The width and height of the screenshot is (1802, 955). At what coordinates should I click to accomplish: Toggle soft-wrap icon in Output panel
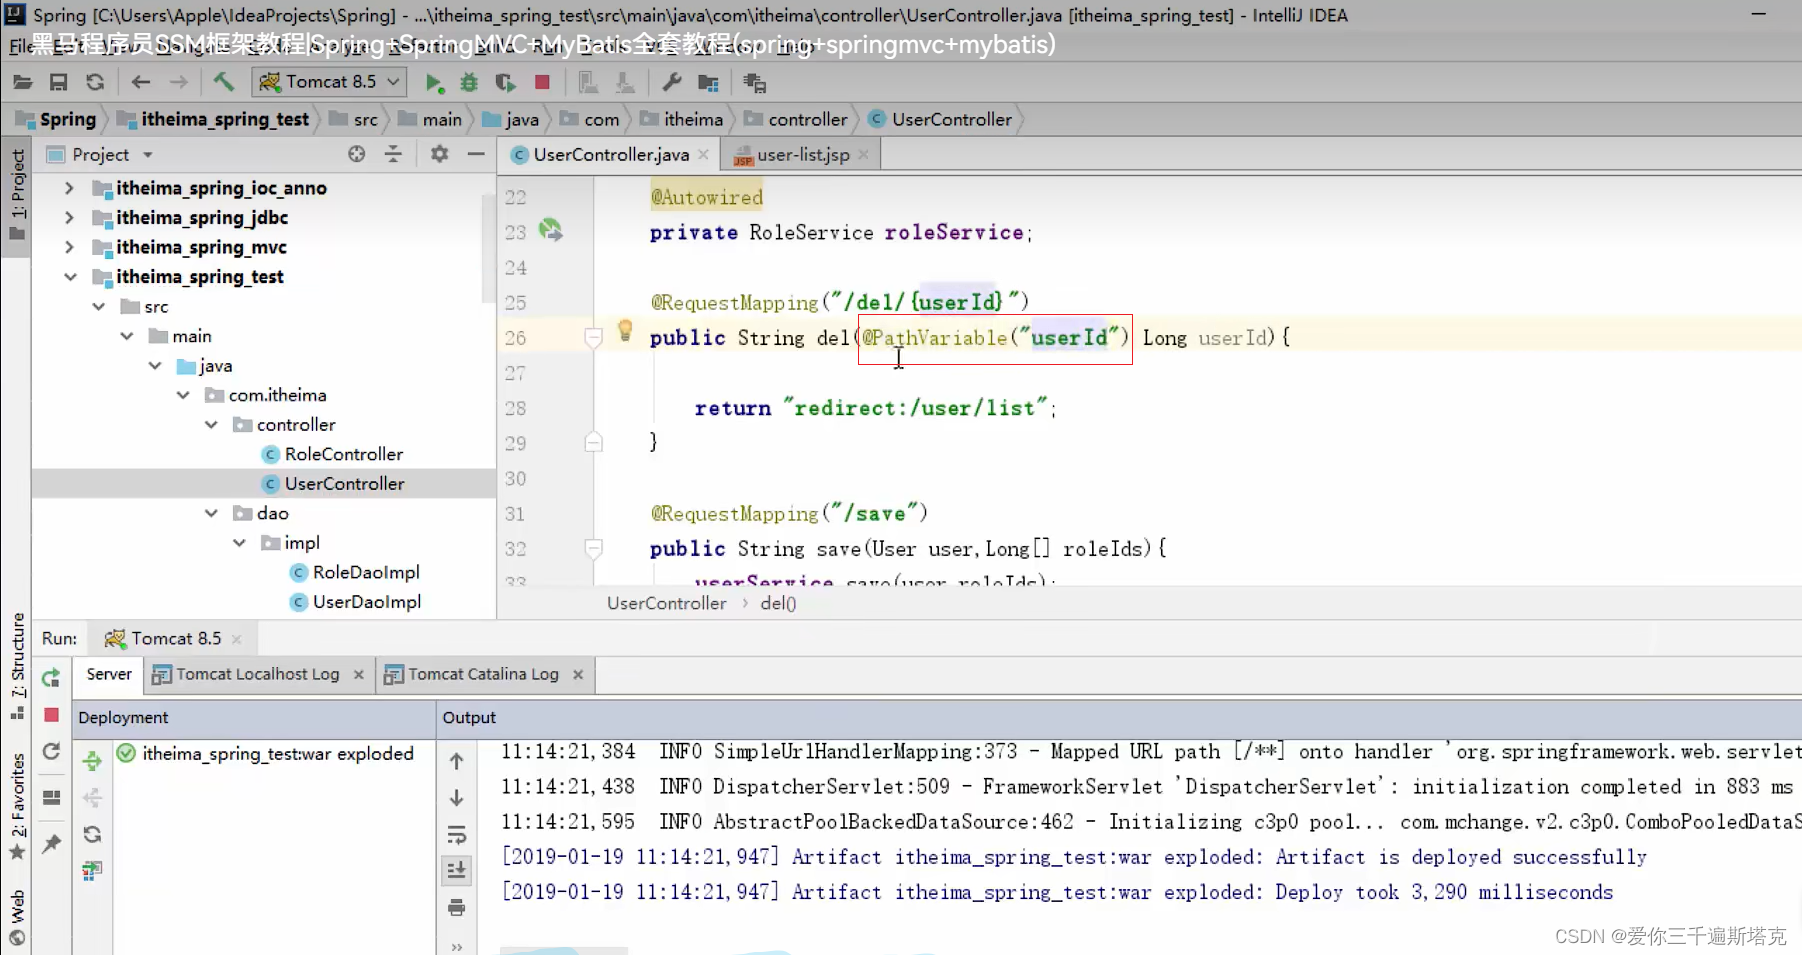(456, 835)
